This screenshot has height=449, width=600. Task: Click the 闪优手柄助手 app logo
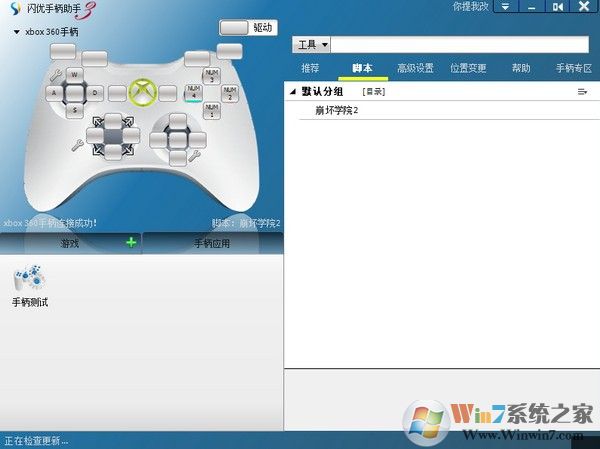tap(16, 8)
